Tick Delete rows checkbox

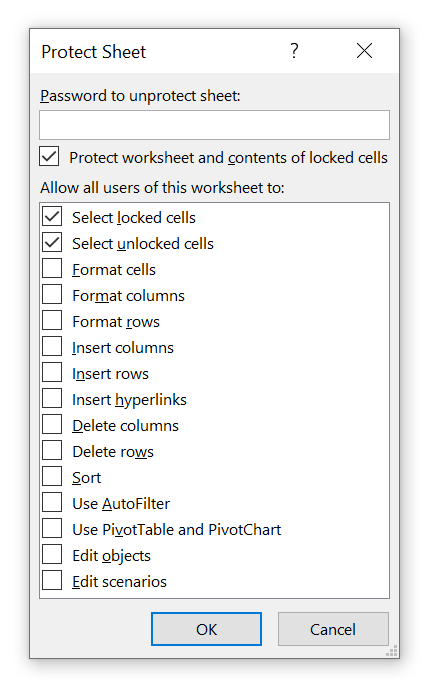point(52,451)
